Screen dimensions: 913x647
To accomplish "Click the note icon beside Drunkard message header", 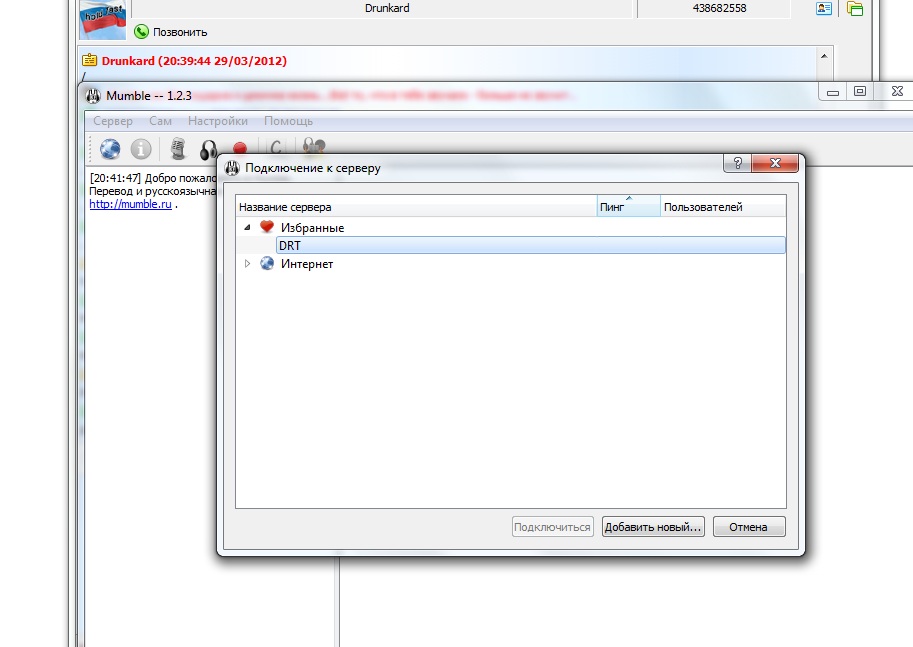I will [90, 60].
